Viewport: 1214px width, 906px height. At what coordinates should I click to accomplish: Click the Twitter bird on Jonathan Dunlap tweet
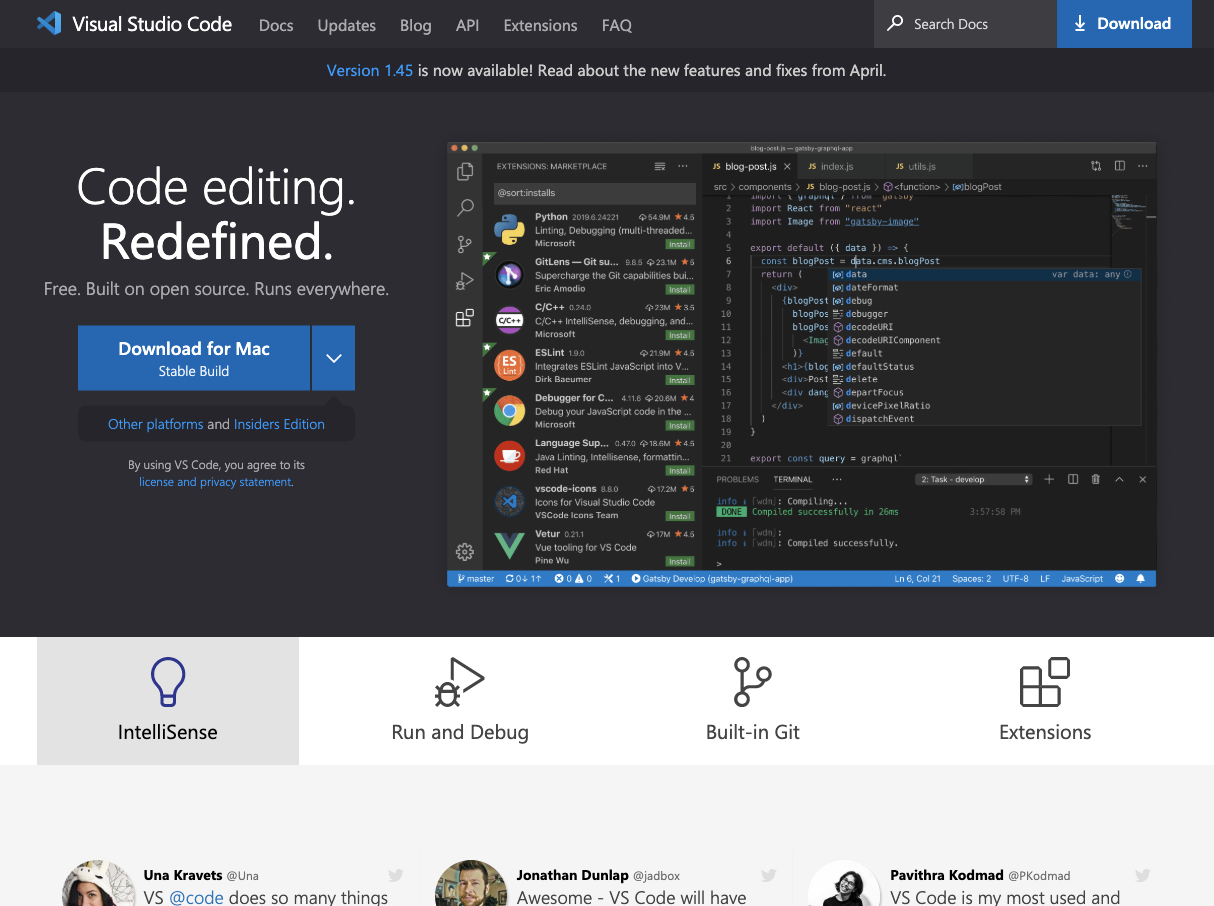point(768,876)
